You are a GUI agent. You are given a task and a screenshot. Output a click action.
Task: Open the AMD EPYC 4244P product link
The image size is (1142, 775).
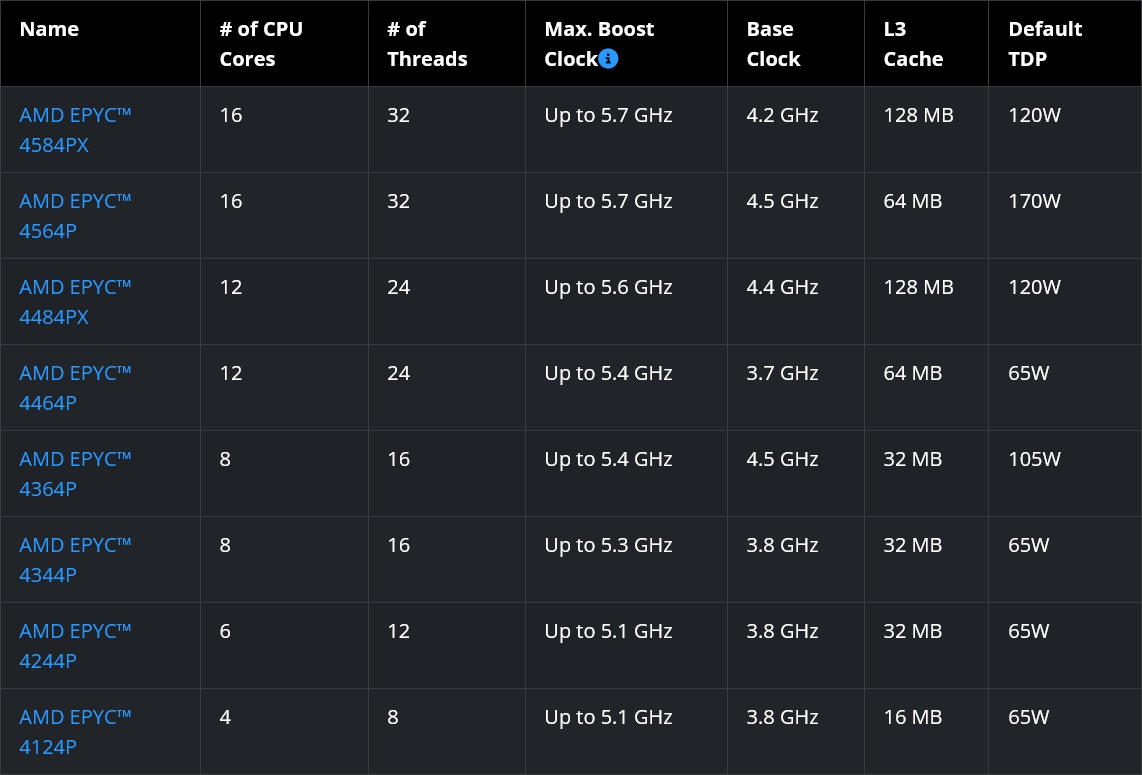coord(75,646)
